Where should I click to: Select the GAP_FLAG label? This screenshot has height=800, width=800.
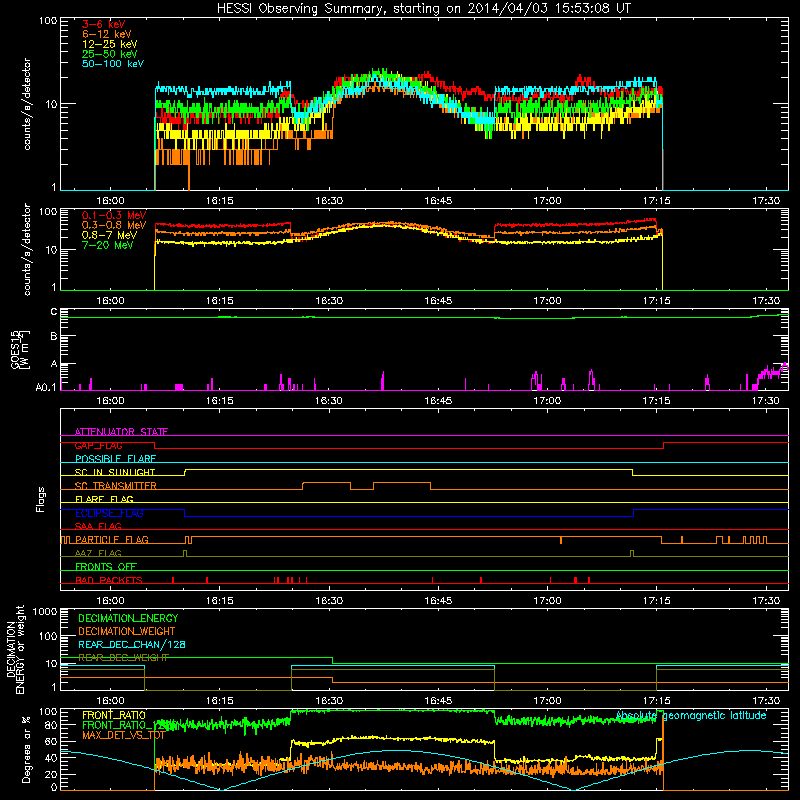coord(98,445)
